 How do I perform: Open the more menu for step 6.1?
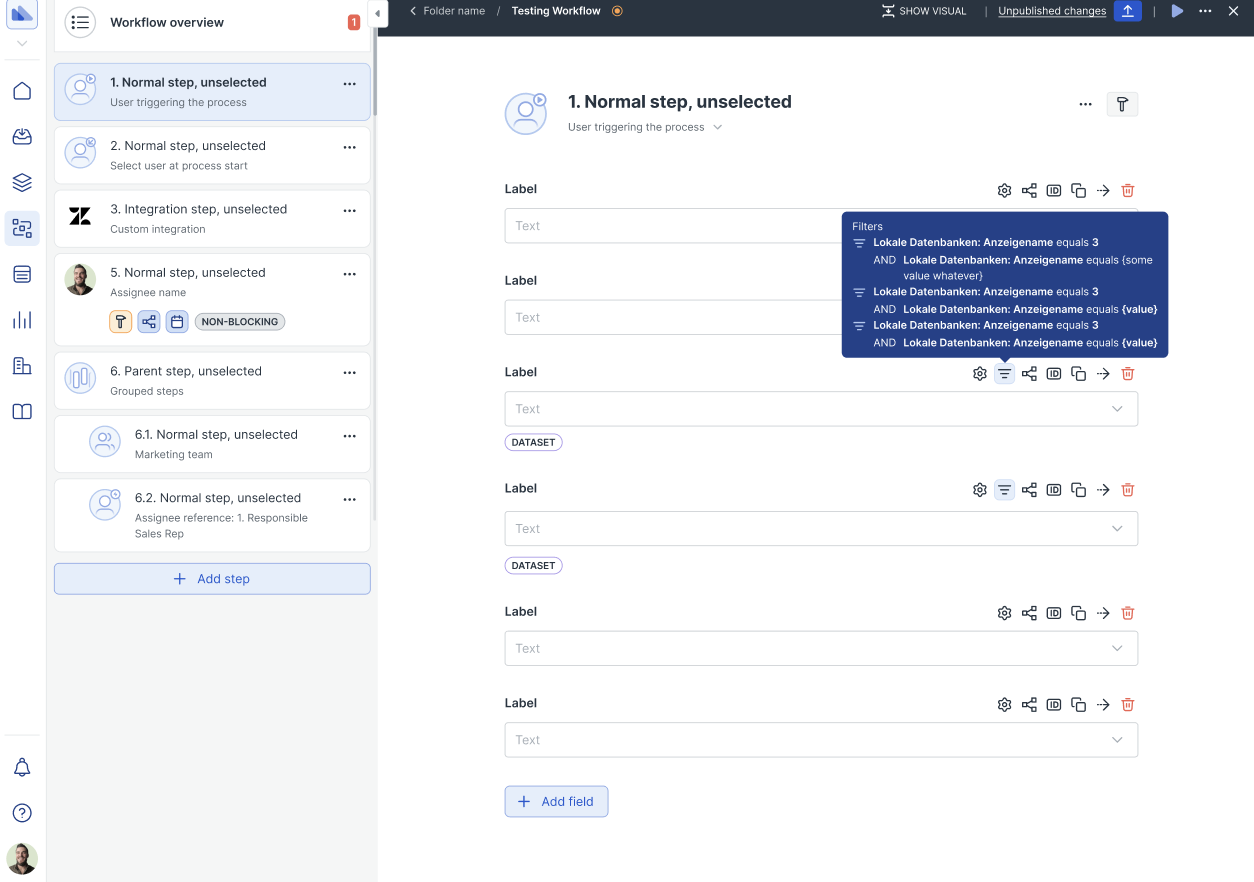click(x=350, y=436)
